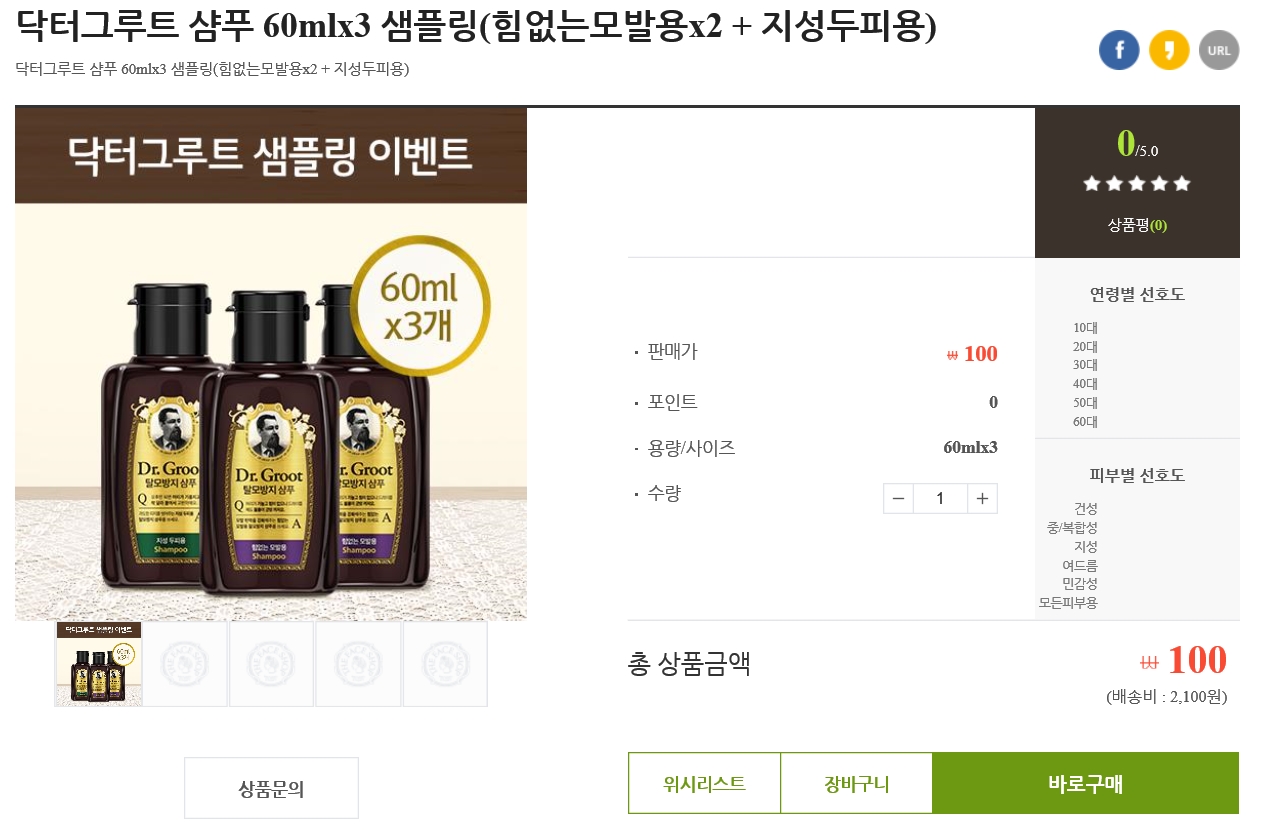Share product via Facebook icon
1265x834 pixels.
[1119, 50]
